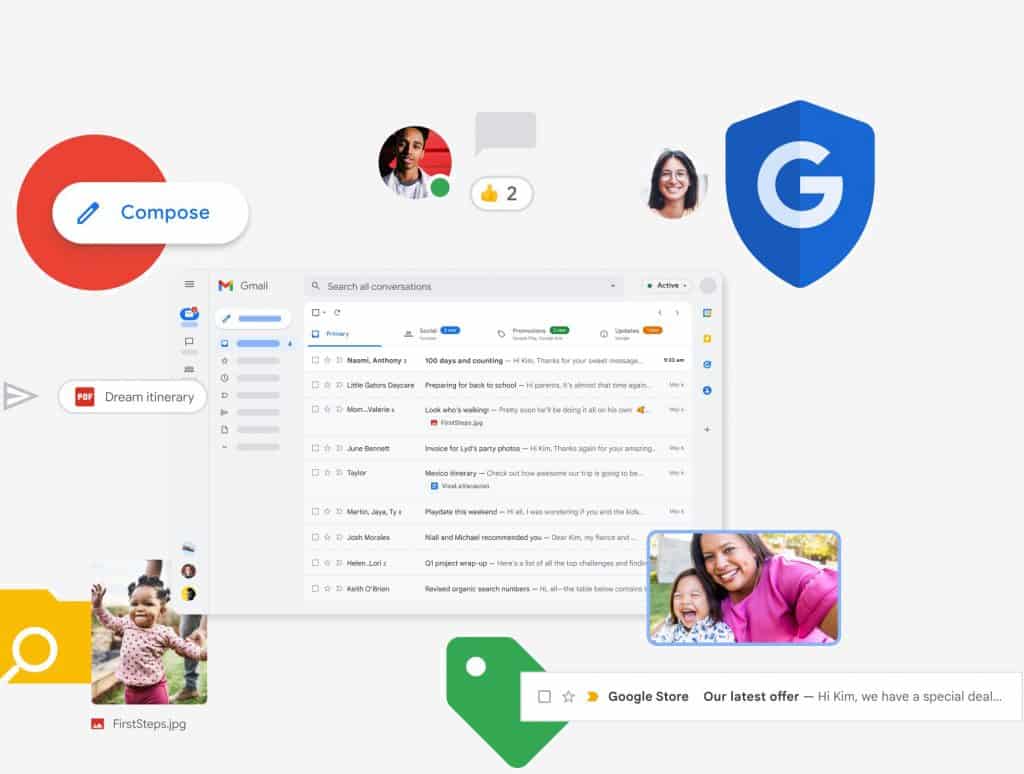Tick the checkbox for June Bennett email

tap(315, 448)
